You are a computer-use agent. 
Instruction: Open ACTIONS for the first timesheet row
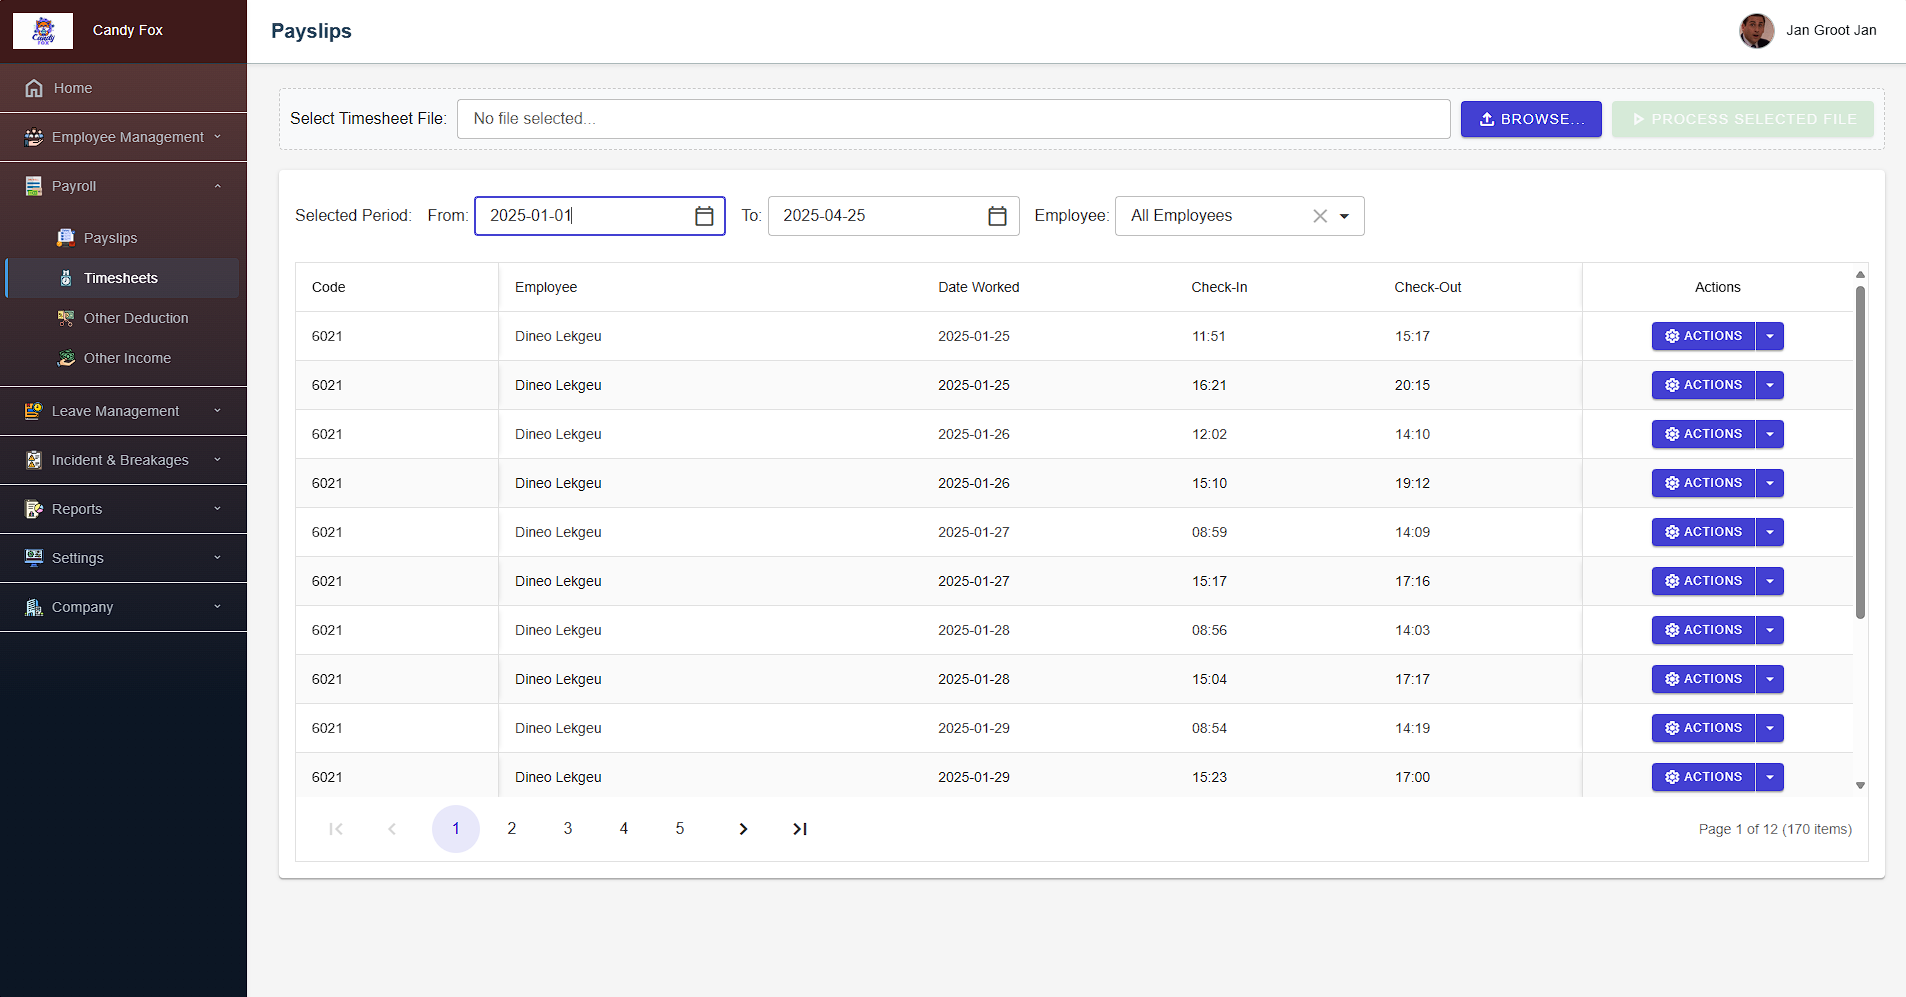click(1702, 336)
